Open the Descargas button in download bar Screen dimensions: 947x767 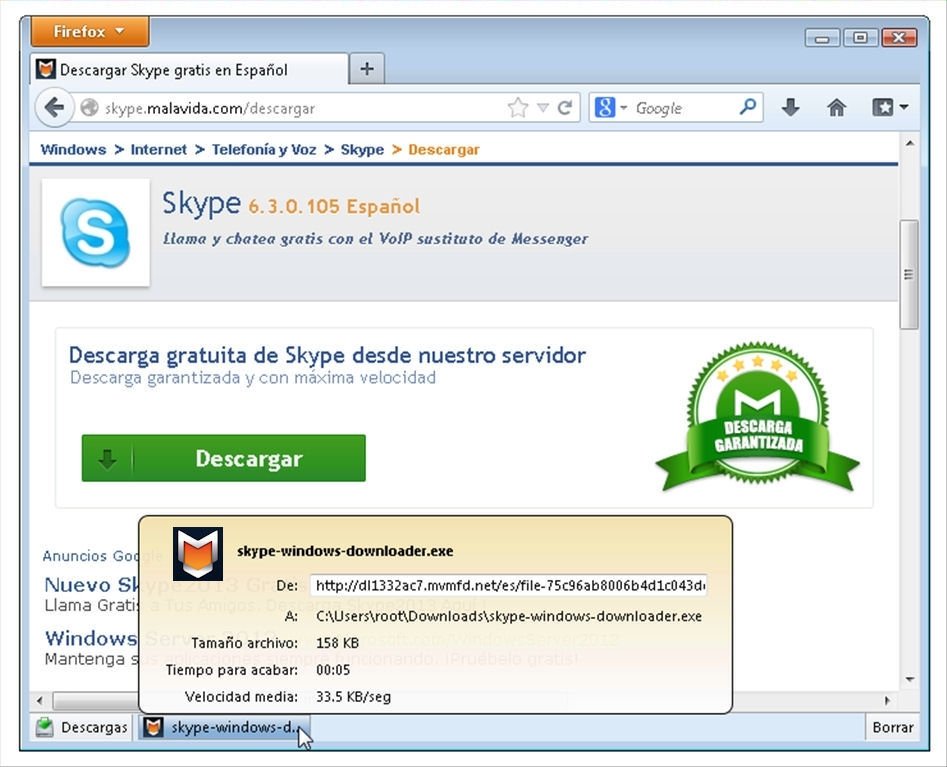click(x=82, y=727)
